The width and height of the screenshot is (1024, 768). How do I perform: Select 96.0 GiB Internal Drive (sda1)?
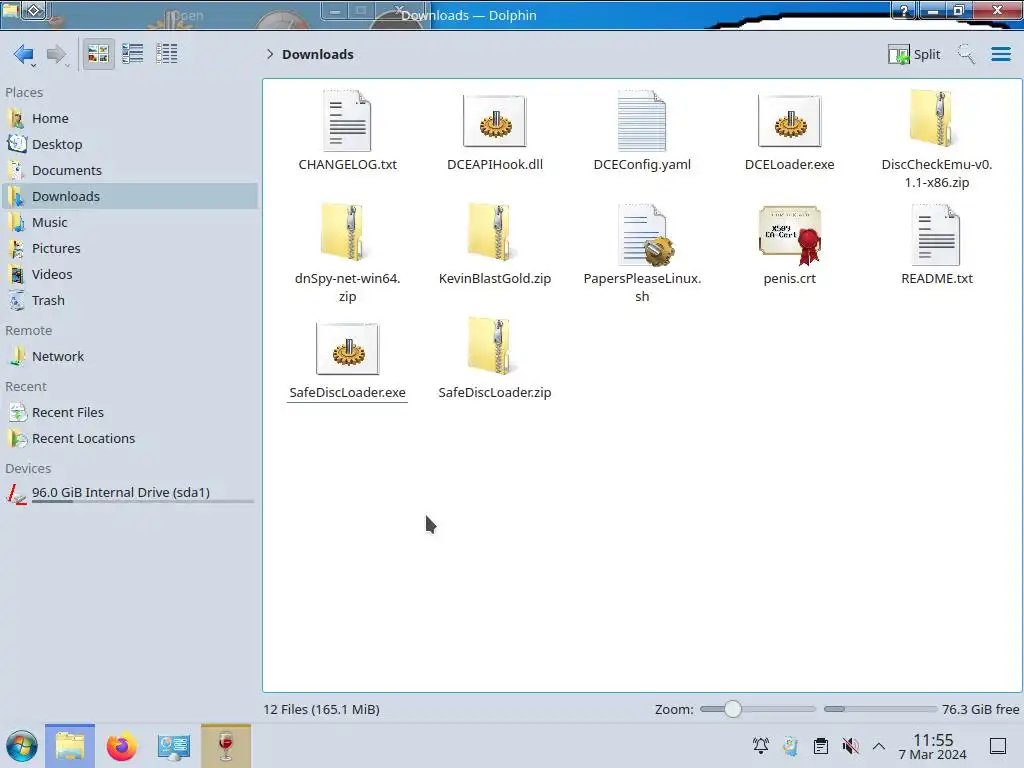[129, 494]
